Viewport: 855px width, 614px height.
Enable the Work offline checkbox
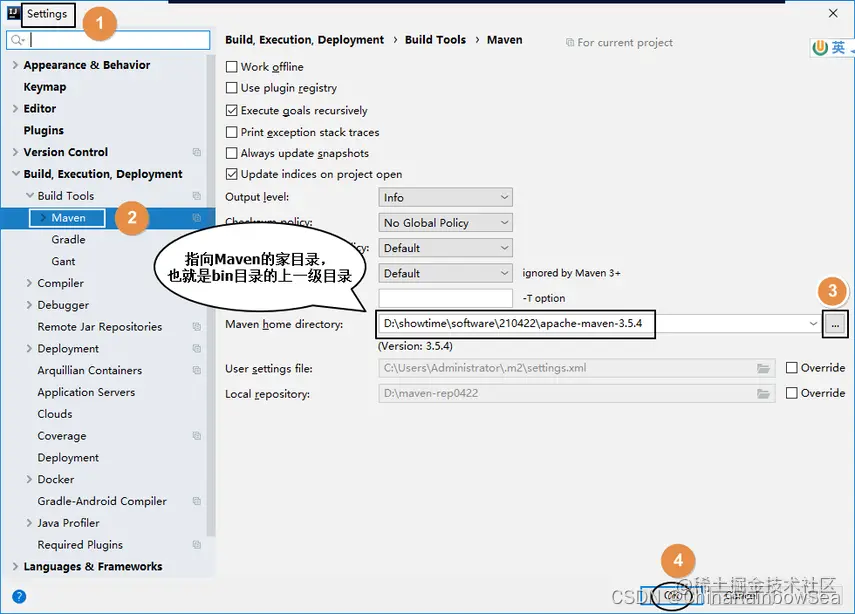(x=232, y=67)
